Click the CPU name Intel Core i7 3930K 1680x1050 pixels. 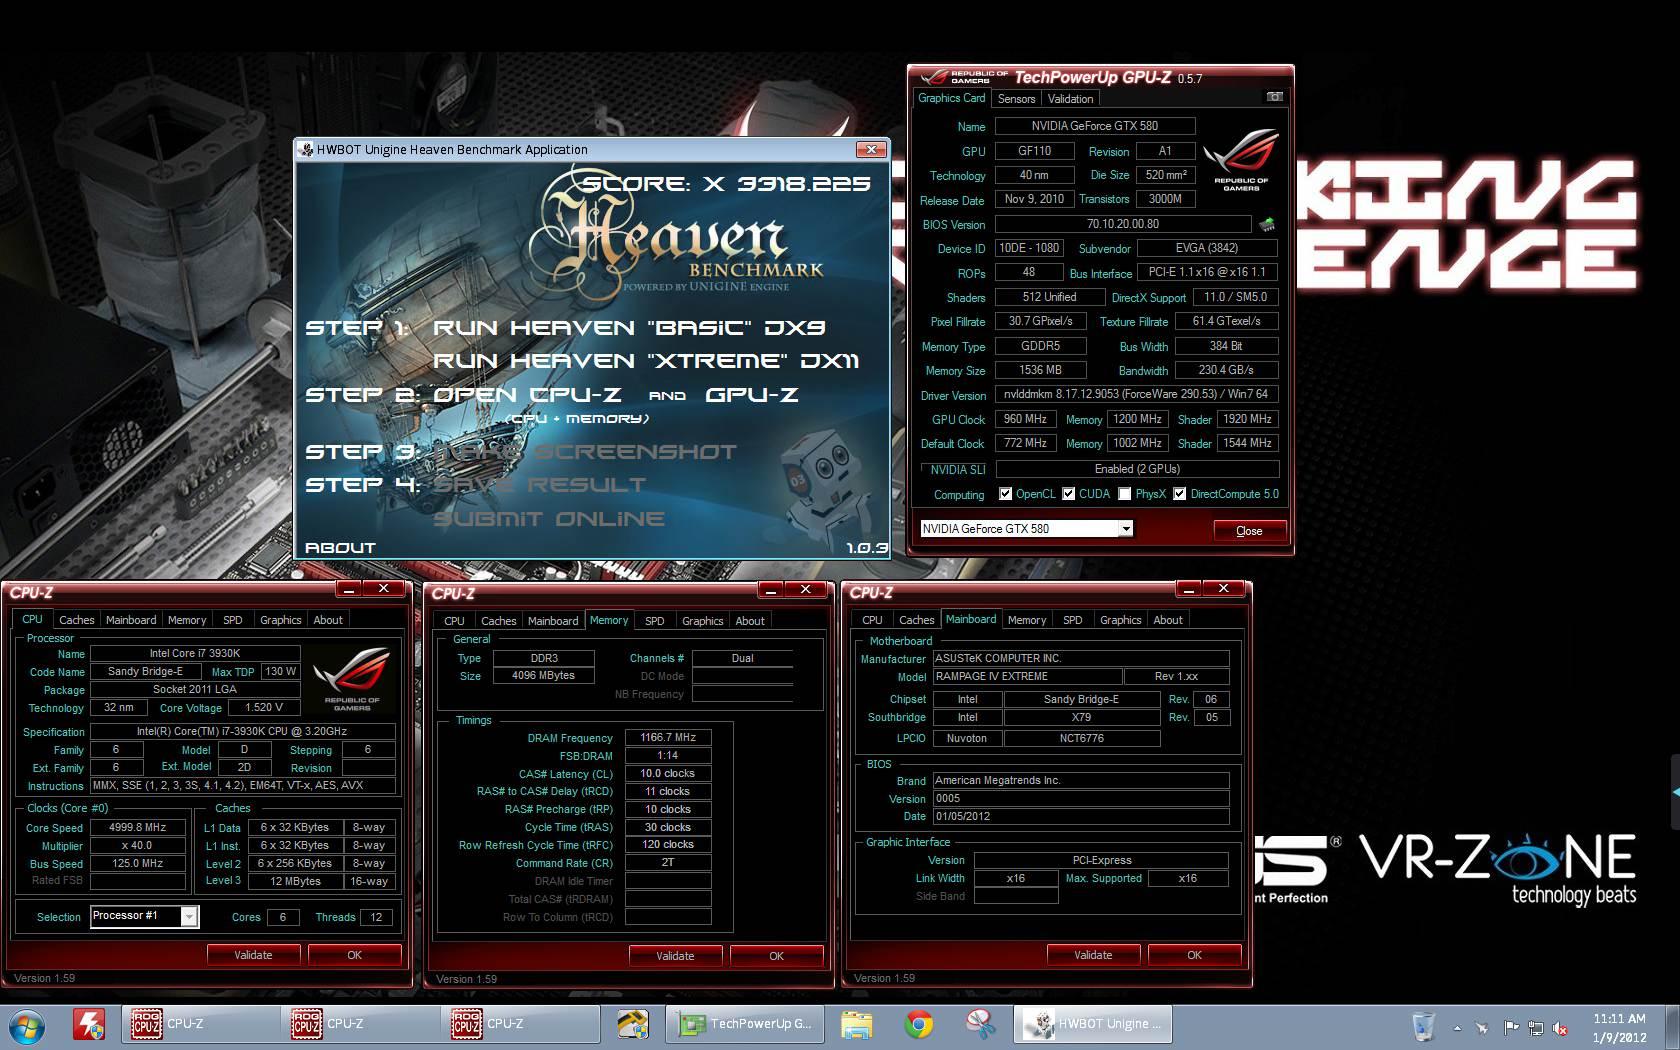(195, 653)
